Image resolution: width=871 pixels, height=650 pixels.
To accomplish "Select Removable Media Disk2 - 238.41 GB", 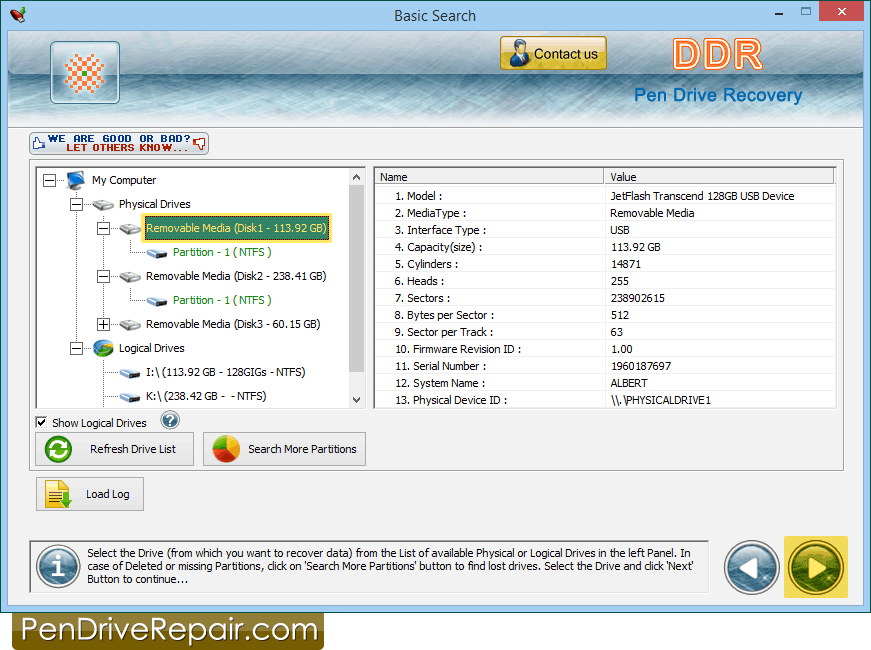I will click(x=236, y=276).
